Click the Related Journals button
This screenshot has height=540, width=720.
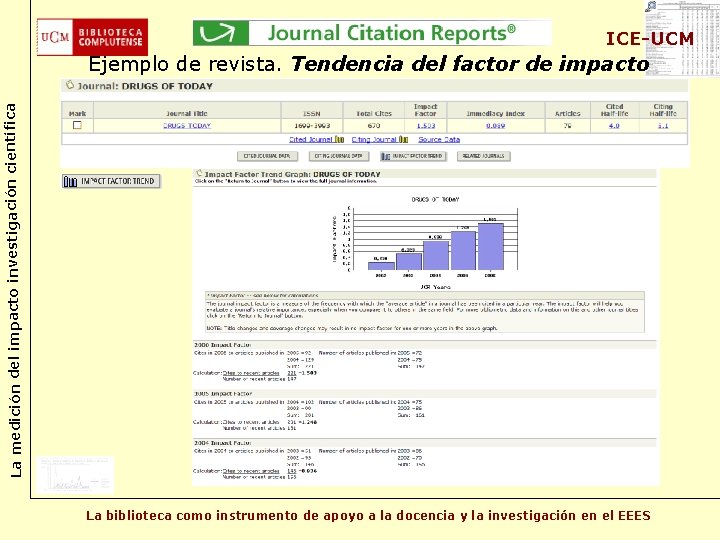click(x=484, y=156)
